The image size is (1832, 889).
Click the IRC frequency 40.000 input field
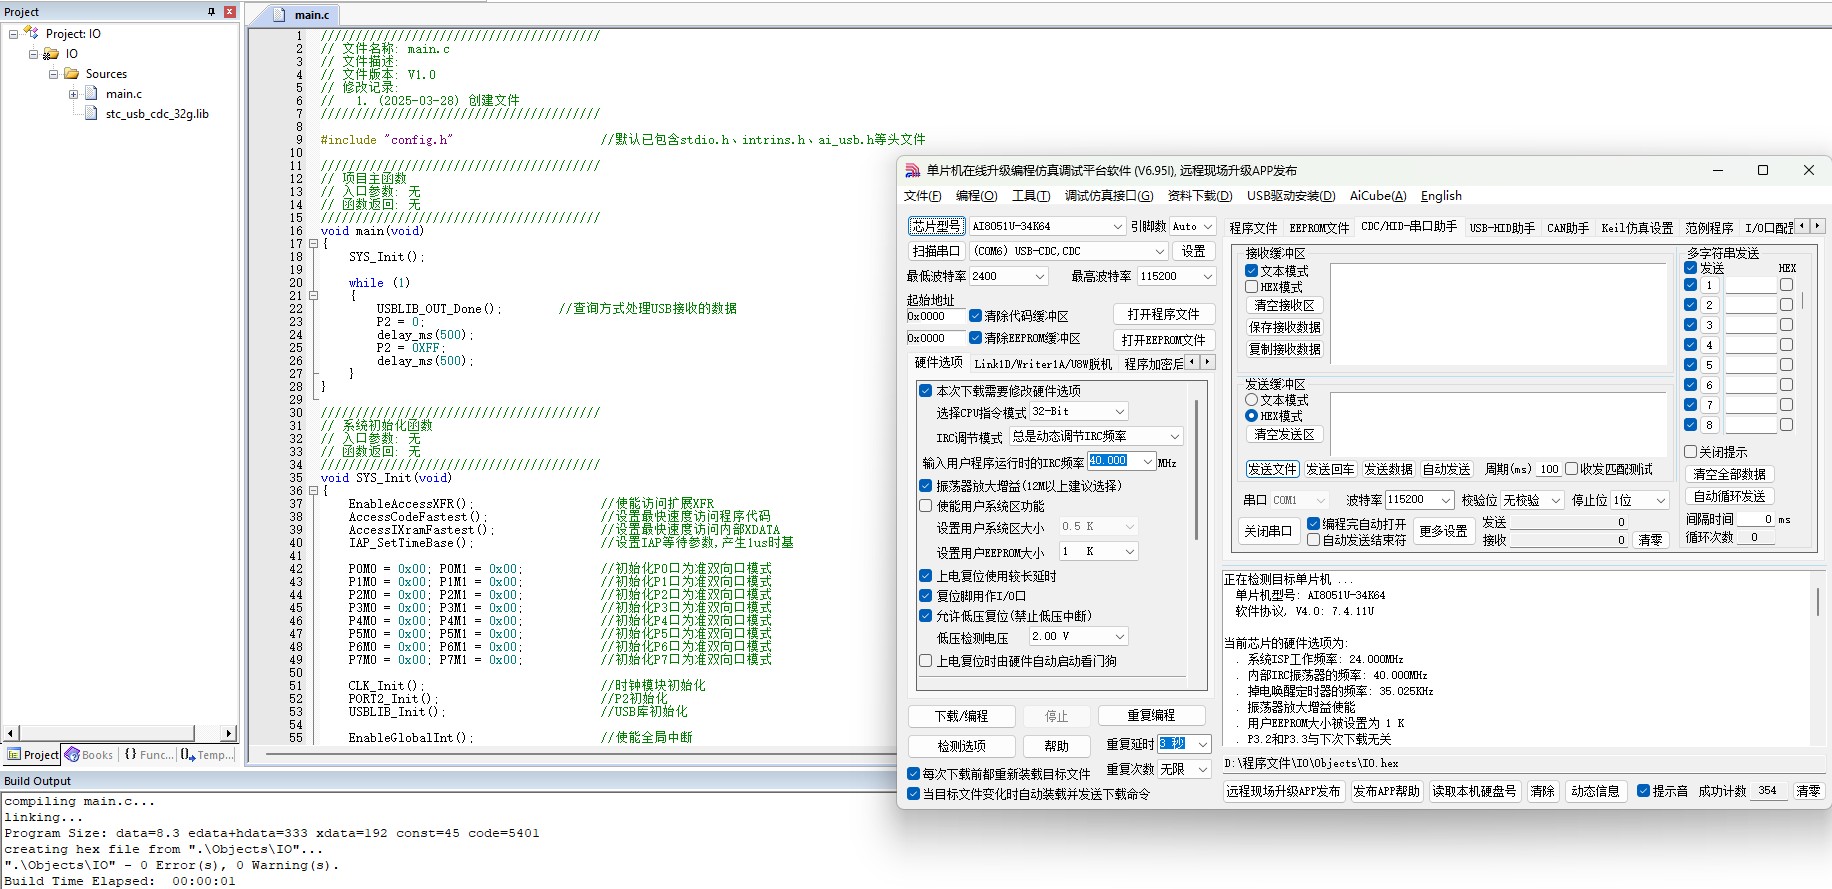coord(1113,462)
